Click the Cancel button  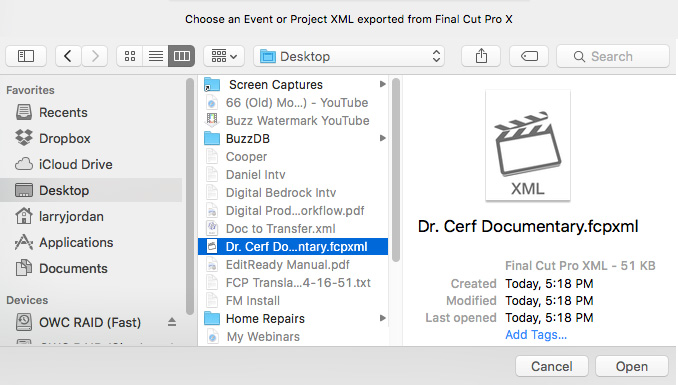552,366
